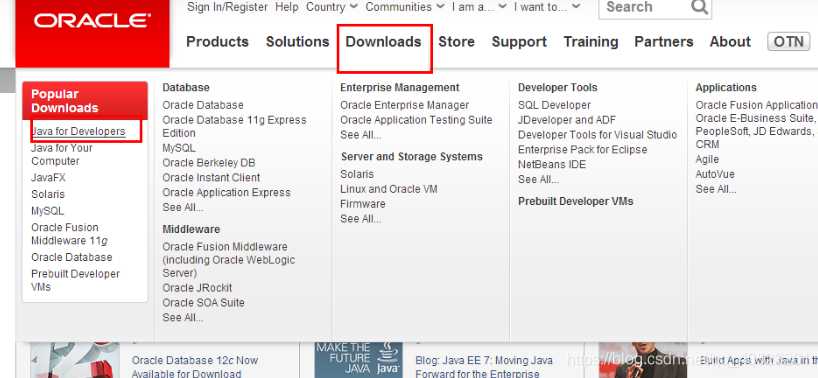Open the Training menu
Screen dimensions: 818x378
591,42
